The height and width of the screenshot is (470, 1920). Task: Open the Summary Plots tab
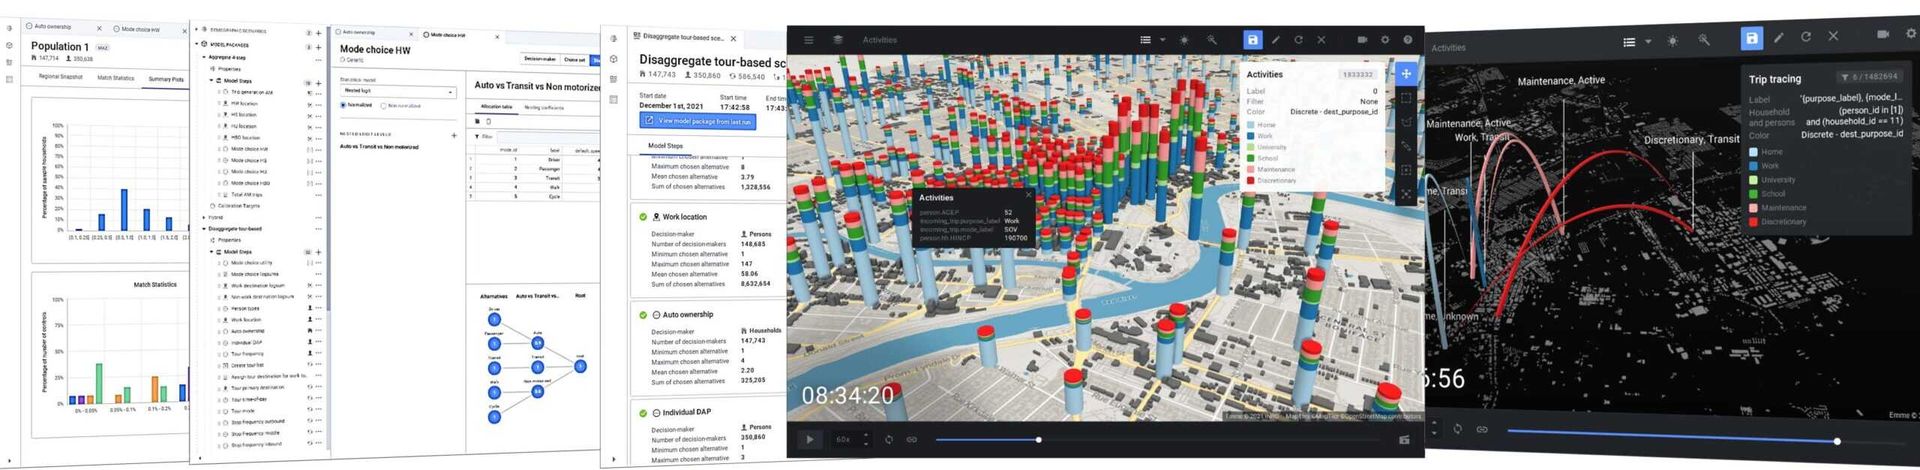166,78
